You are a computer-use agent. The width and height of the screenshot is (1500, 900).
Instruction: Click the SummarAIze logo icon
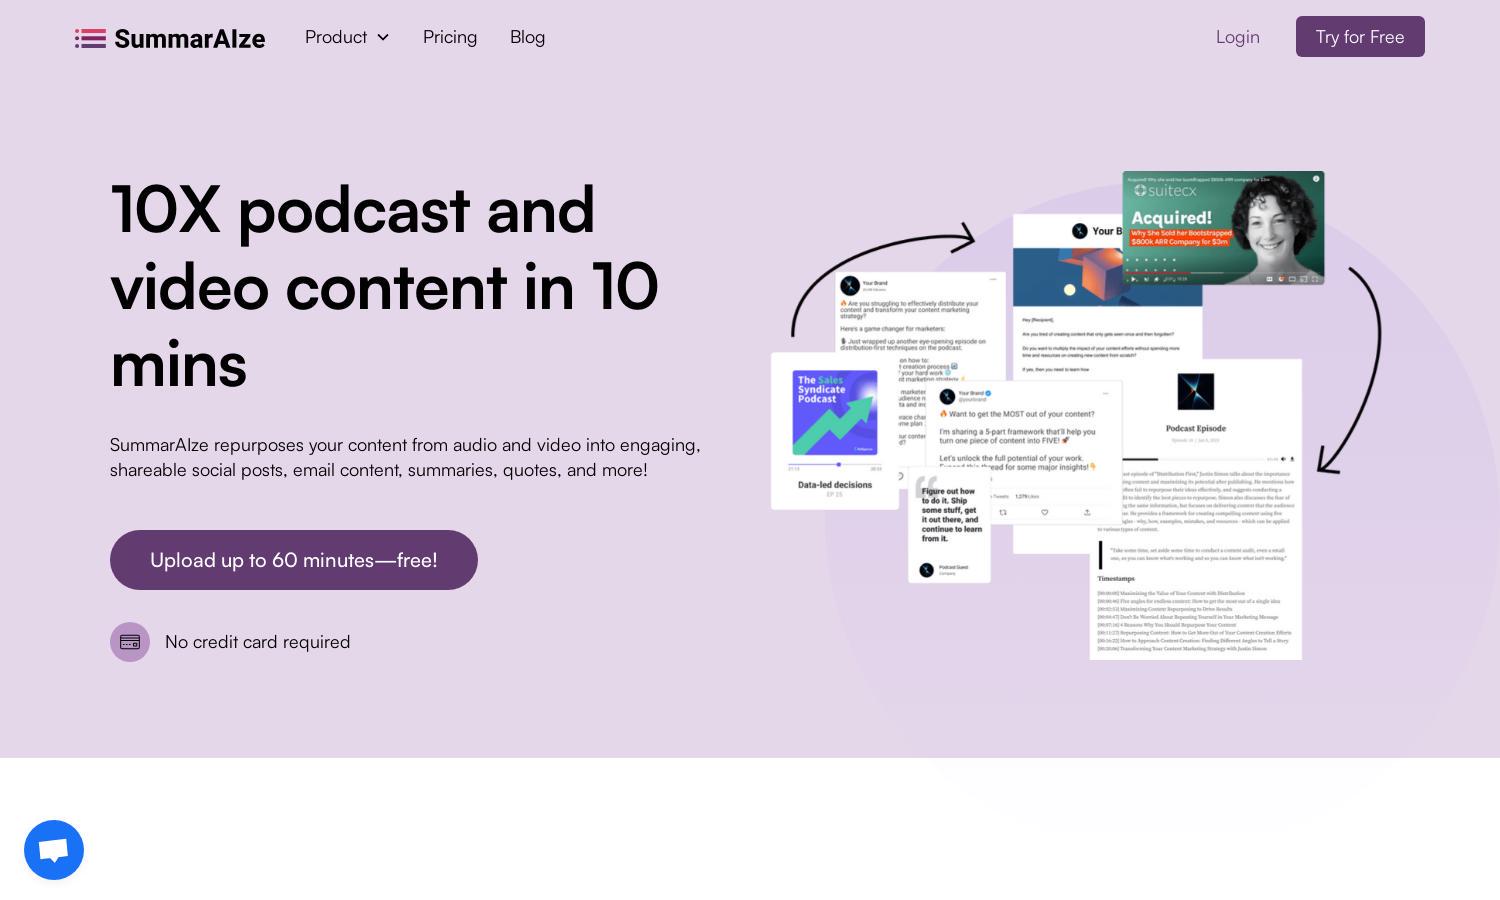point(90,38)
